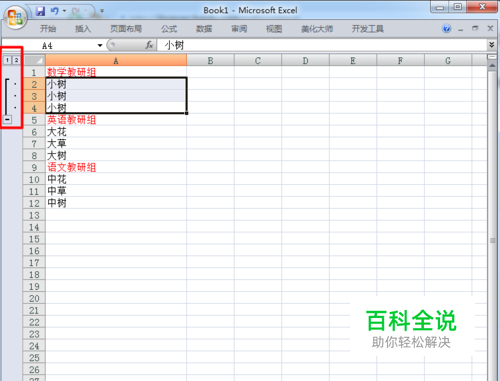Click cell containing 英语教研组
Image resolution: width=500 pixels, height=381 pixels.
pyautogui.click(x=116, y=120)
